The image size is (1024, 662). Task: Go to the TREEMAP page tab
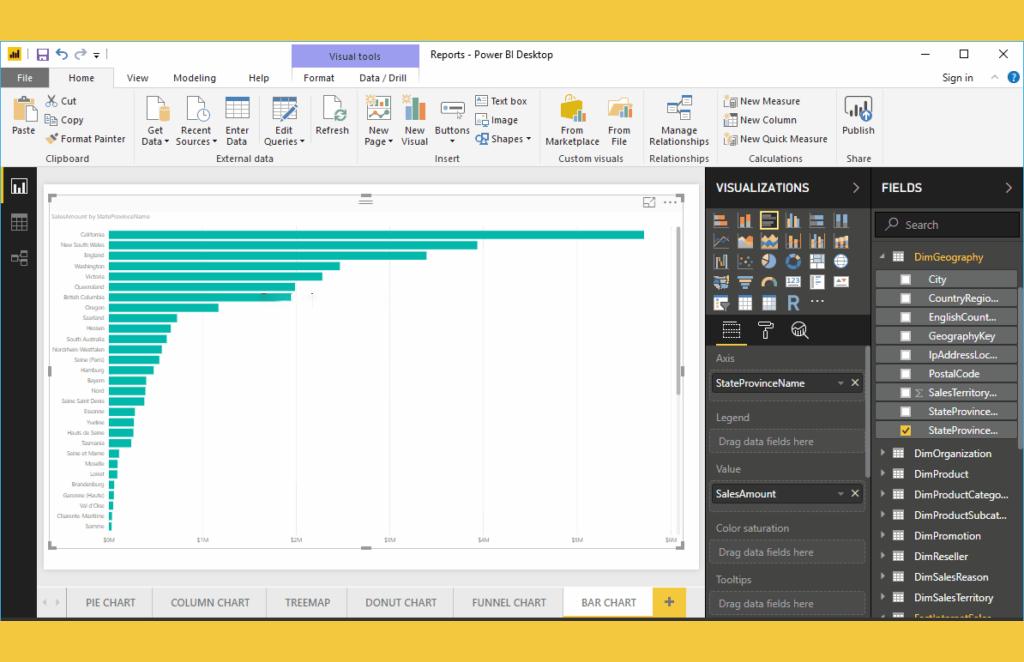[x=308, y=603]
